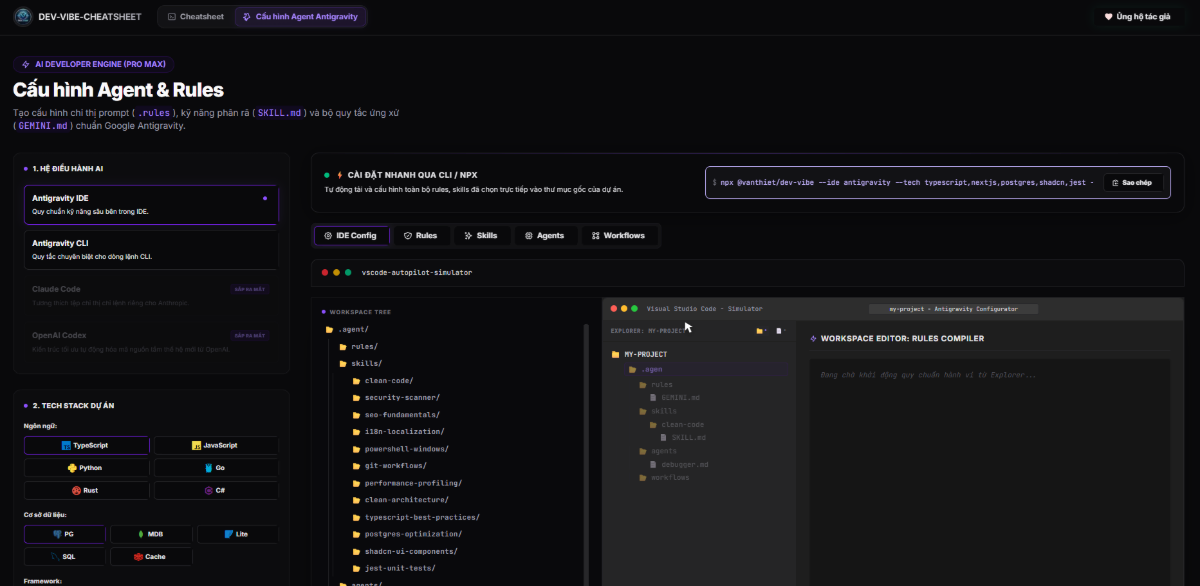This screenshot has height=586, width=1200.
Task: Toggle the Lite database chip
Action: [x=237, y=534]
